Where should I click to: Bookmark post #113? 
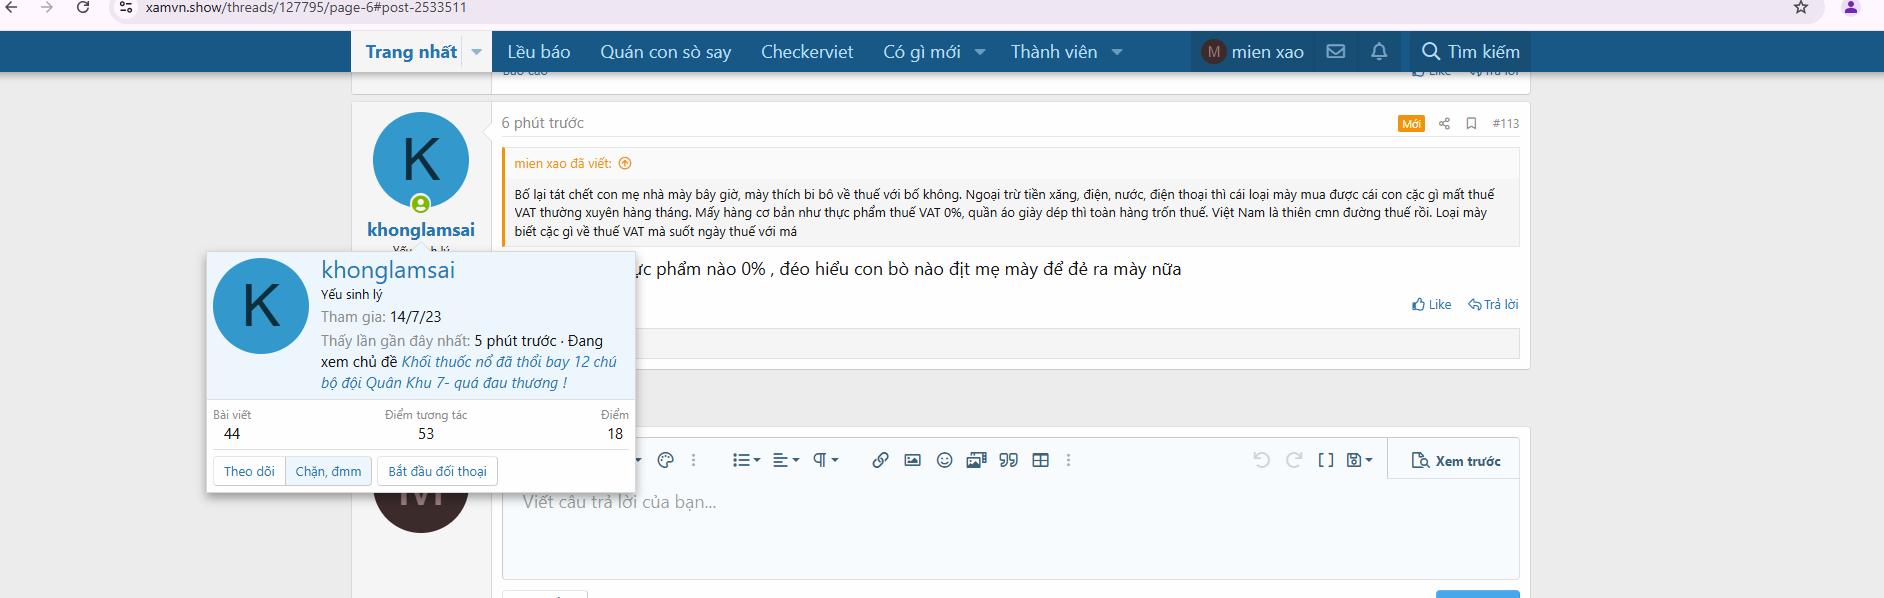coord(1471,124)
